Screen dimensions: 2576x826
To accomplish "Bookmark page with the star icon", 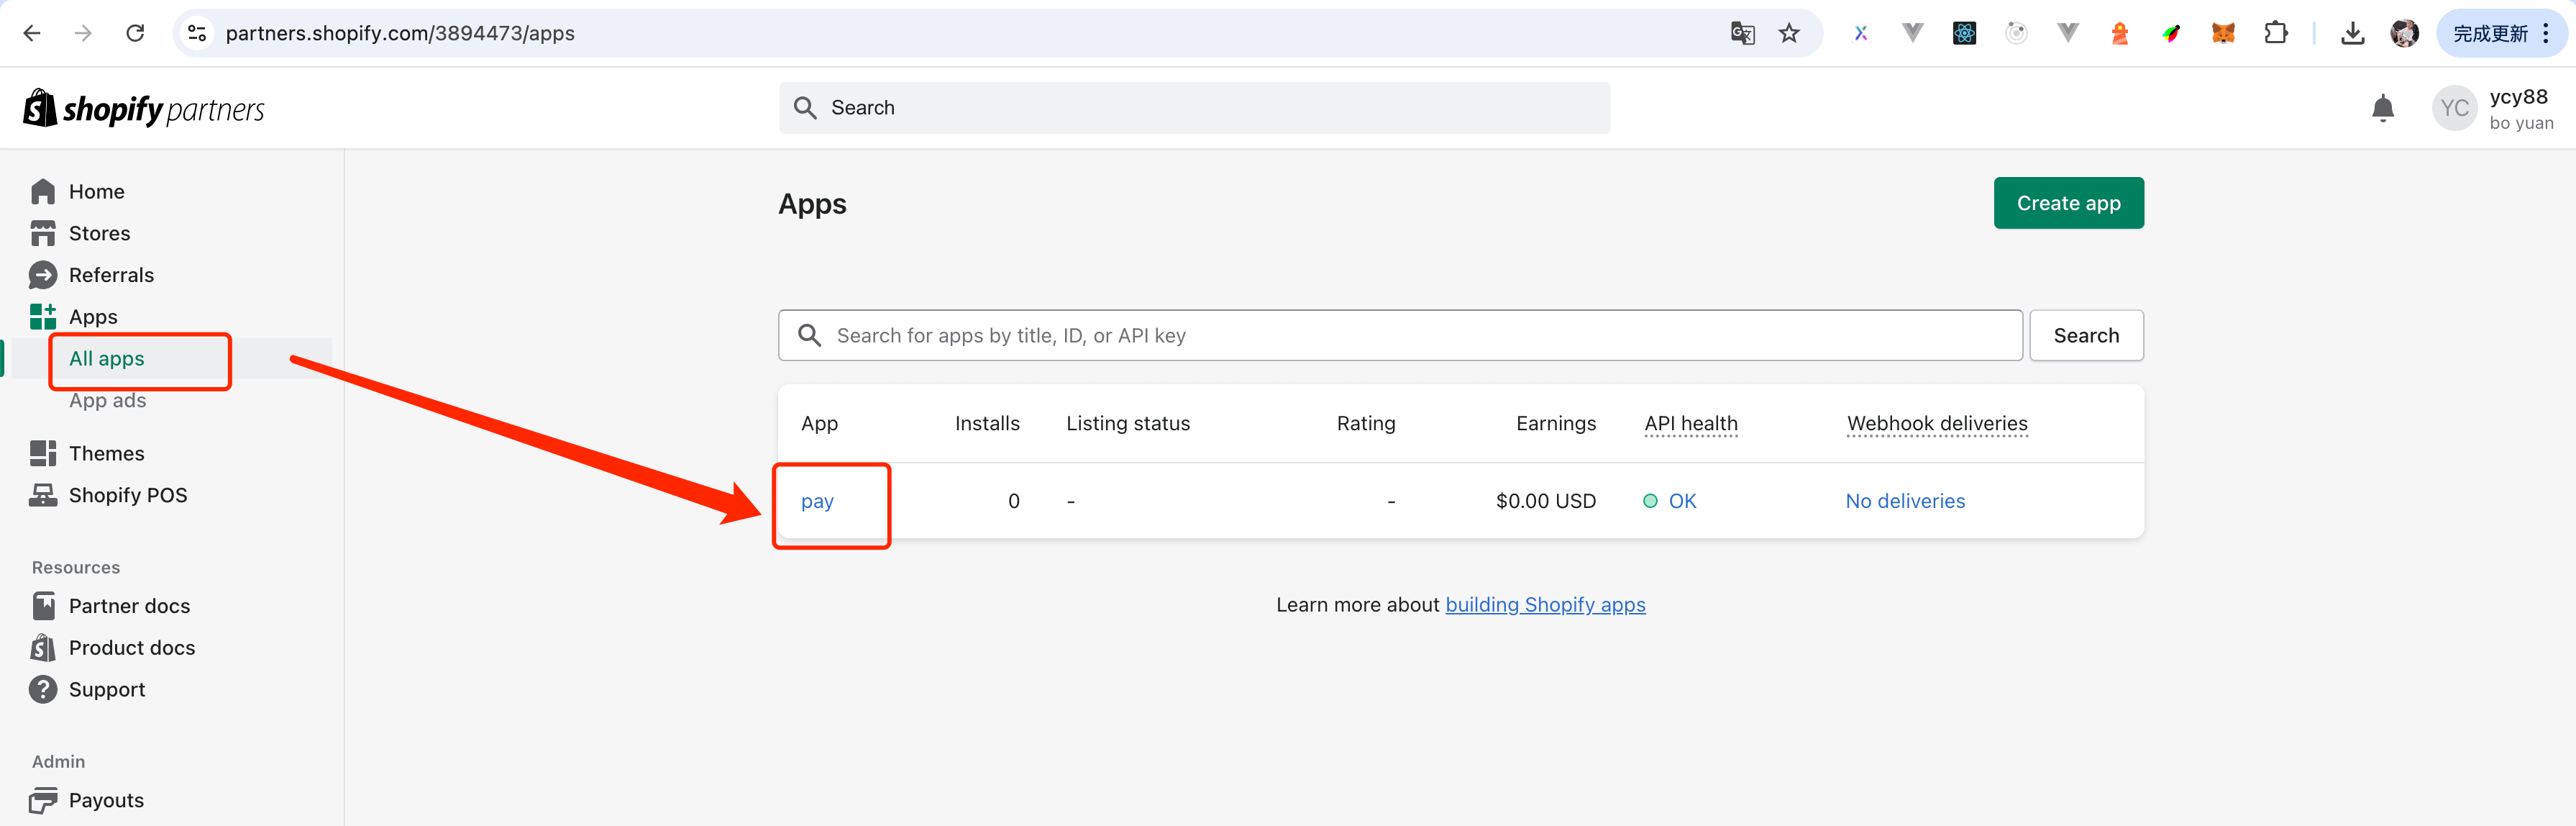I will (x=1789, y=34).
